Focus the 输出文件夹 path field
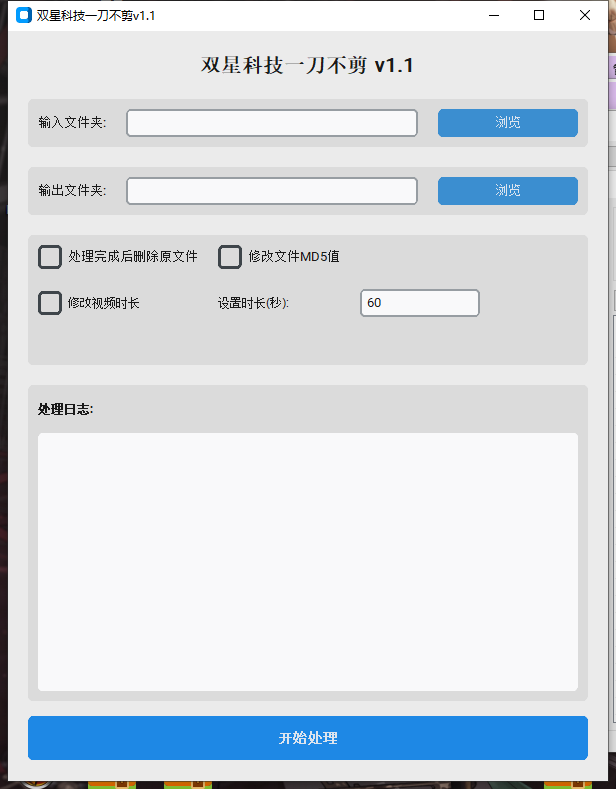The image size is (616, 789). (x=272, y=191)
